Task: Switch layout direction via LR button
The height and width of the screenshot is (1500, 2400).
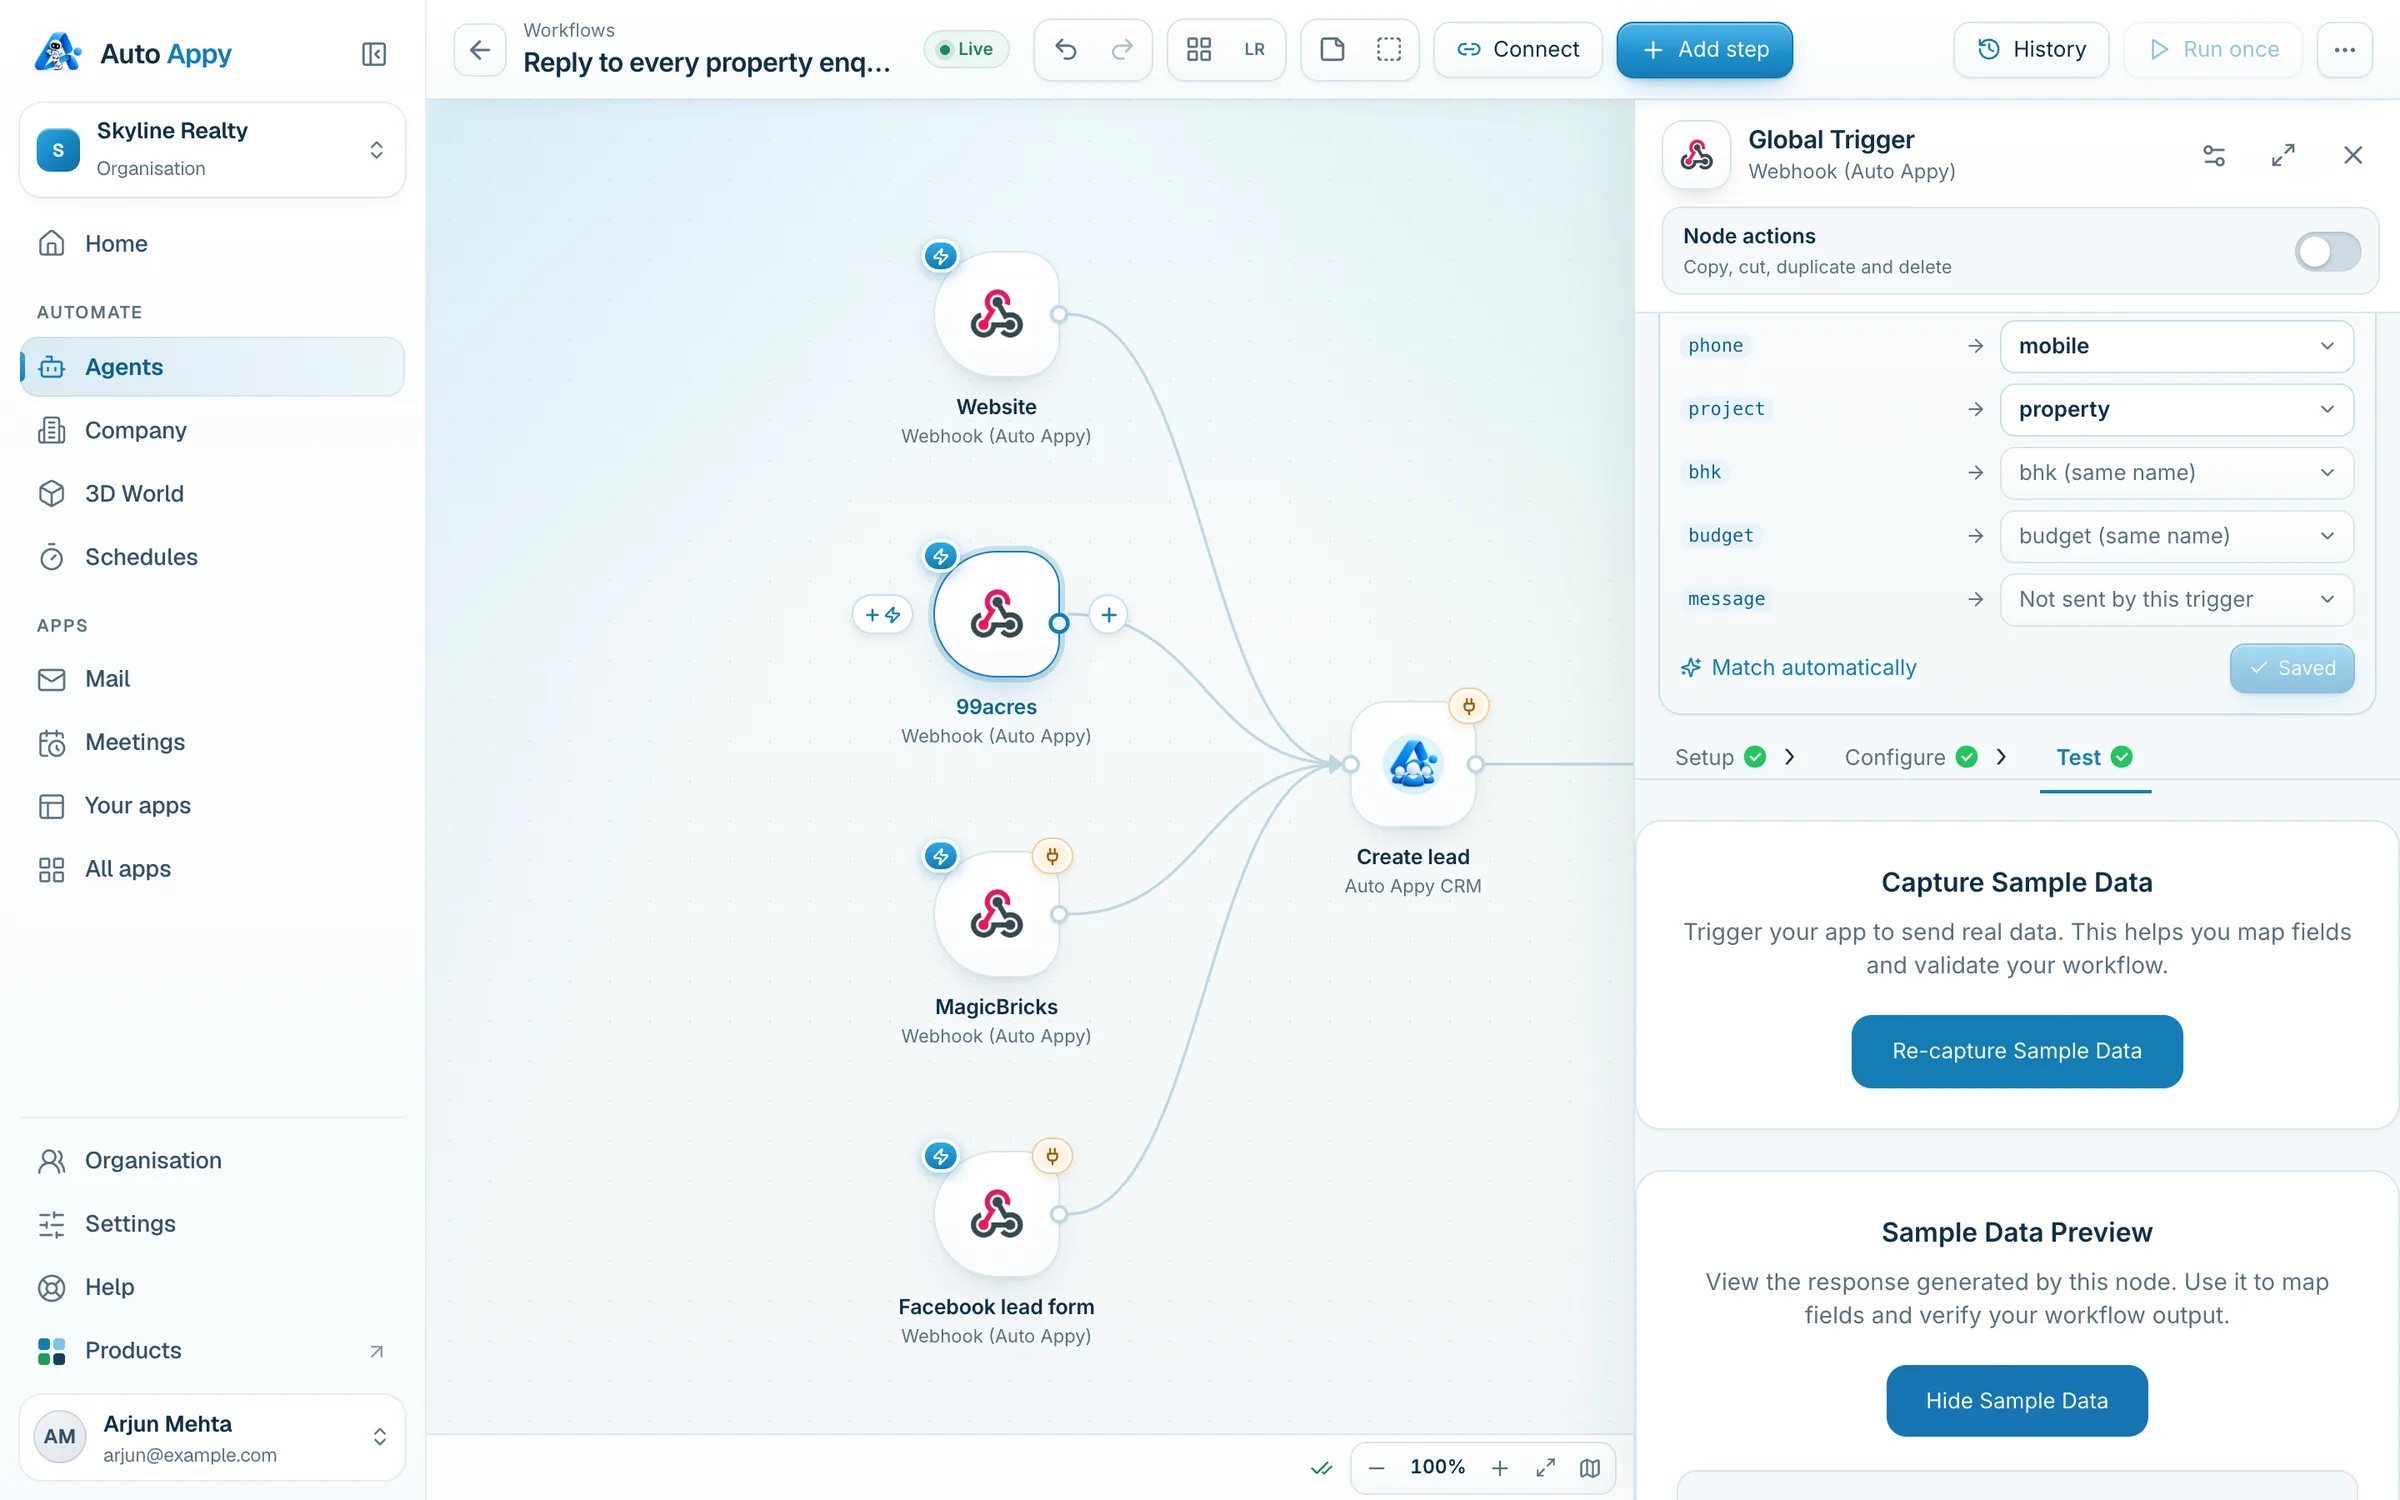Action: 1255,49
